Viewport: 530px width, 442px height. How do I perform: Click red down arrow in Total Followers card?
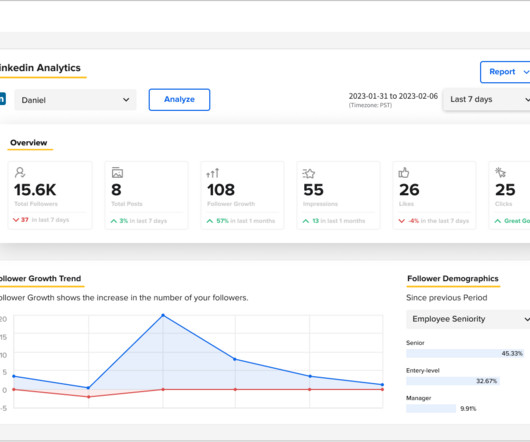[16, 220]
